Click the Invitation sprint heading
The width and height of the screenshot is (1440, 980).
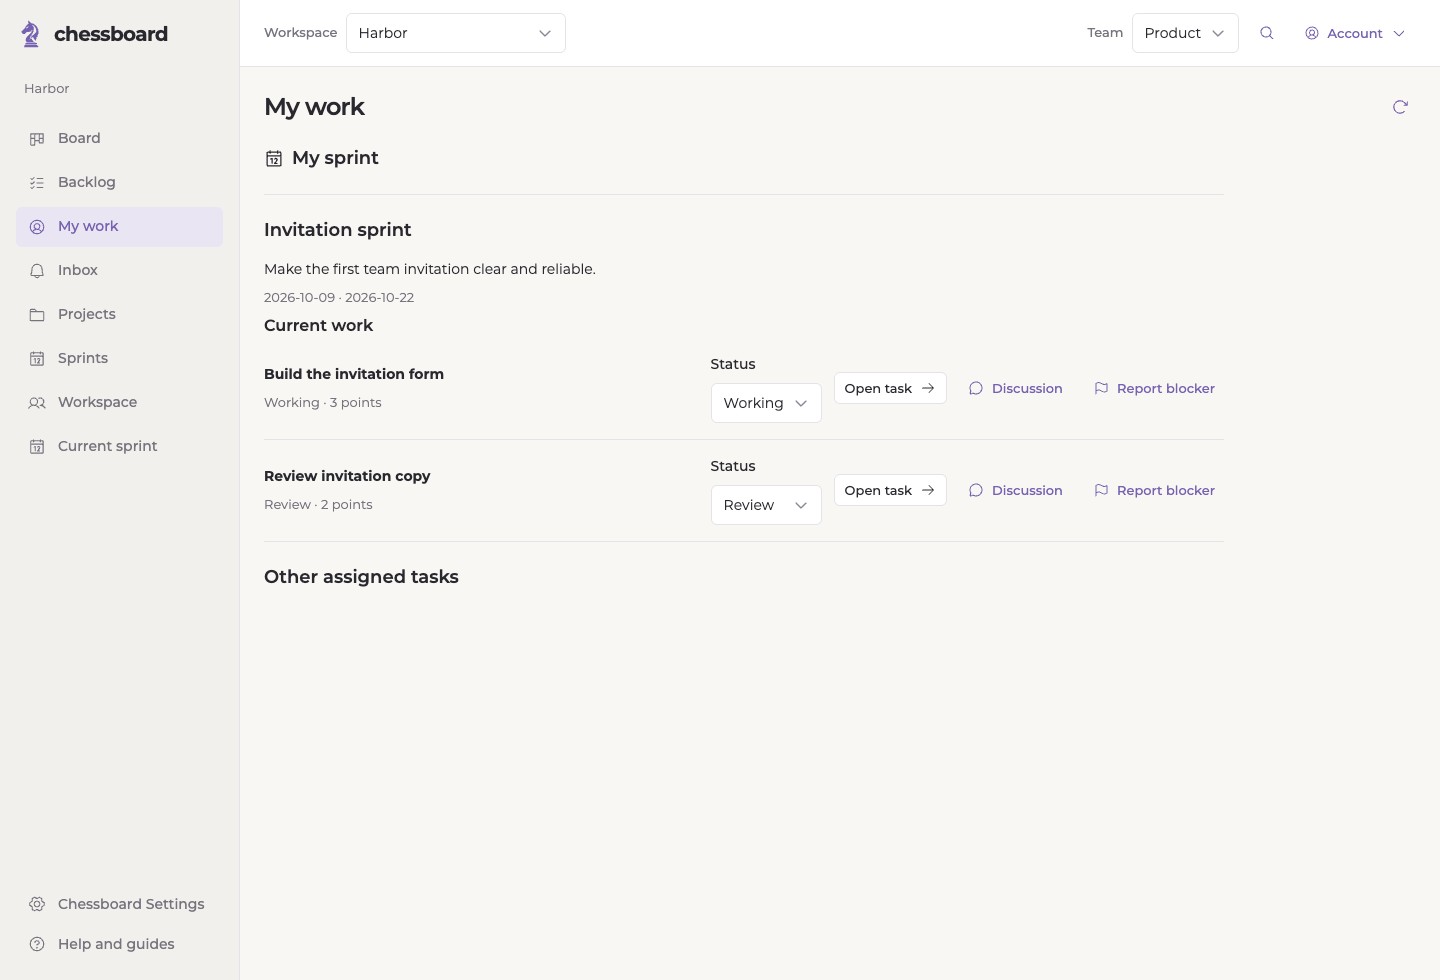(x=338, y=230)
